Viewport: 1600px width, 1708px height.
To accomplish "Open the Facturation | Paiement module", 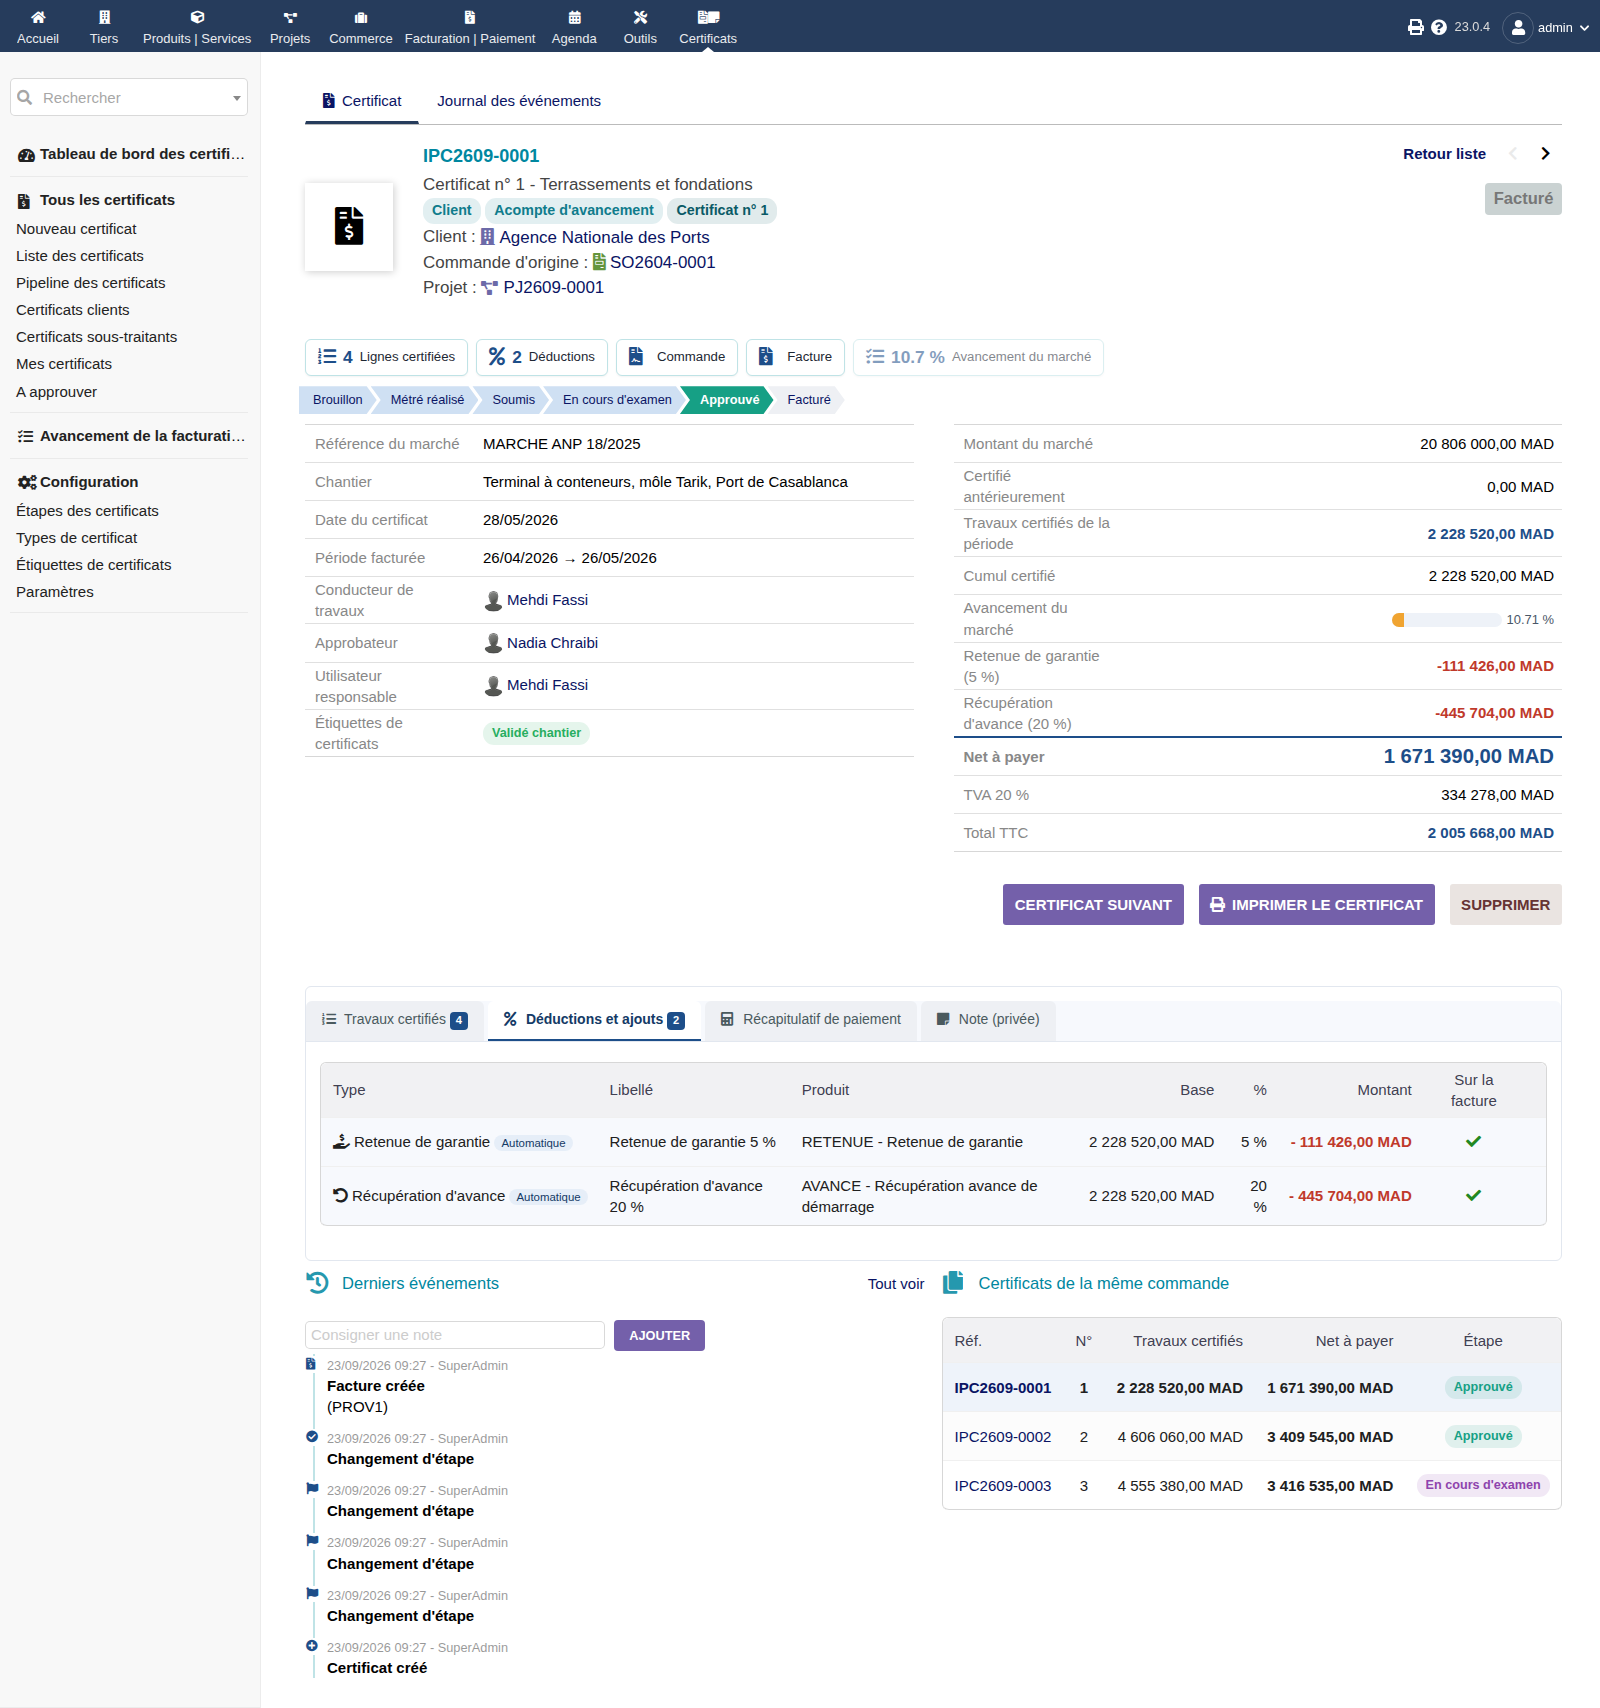I will (470, 27).
